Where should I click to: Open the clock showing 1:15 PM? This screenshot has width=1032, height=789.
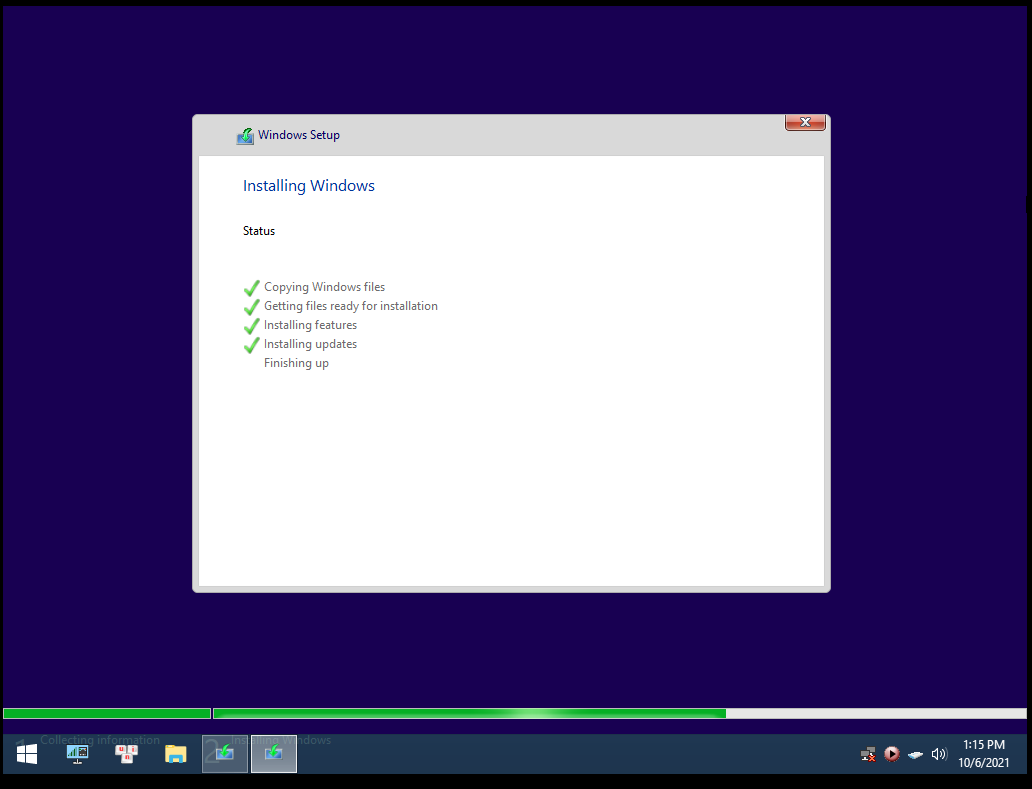(984, 753)
